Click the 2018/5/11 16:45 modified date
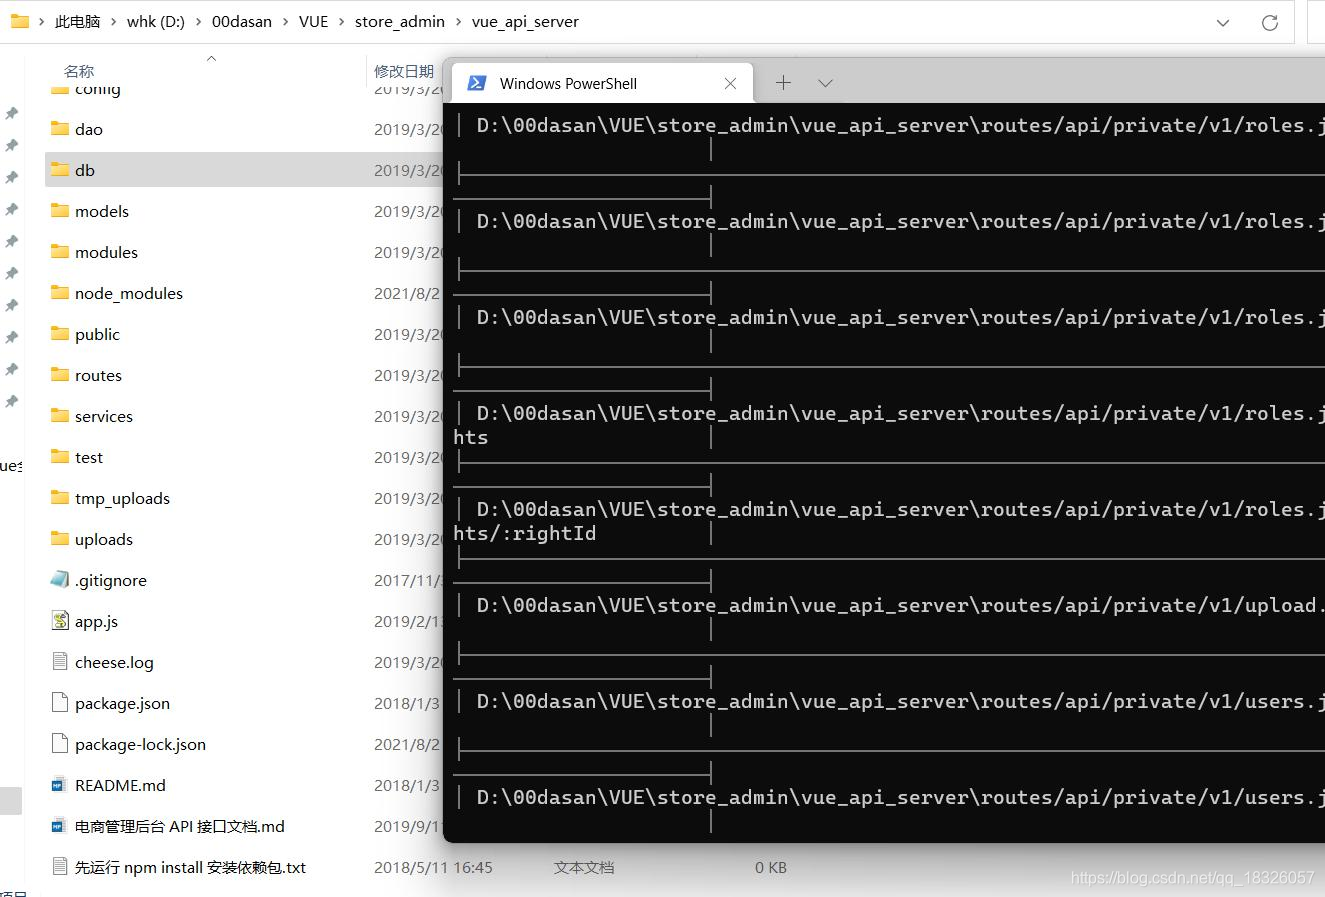The height and width of the screenshot is (897, 1325). [433, 867]
